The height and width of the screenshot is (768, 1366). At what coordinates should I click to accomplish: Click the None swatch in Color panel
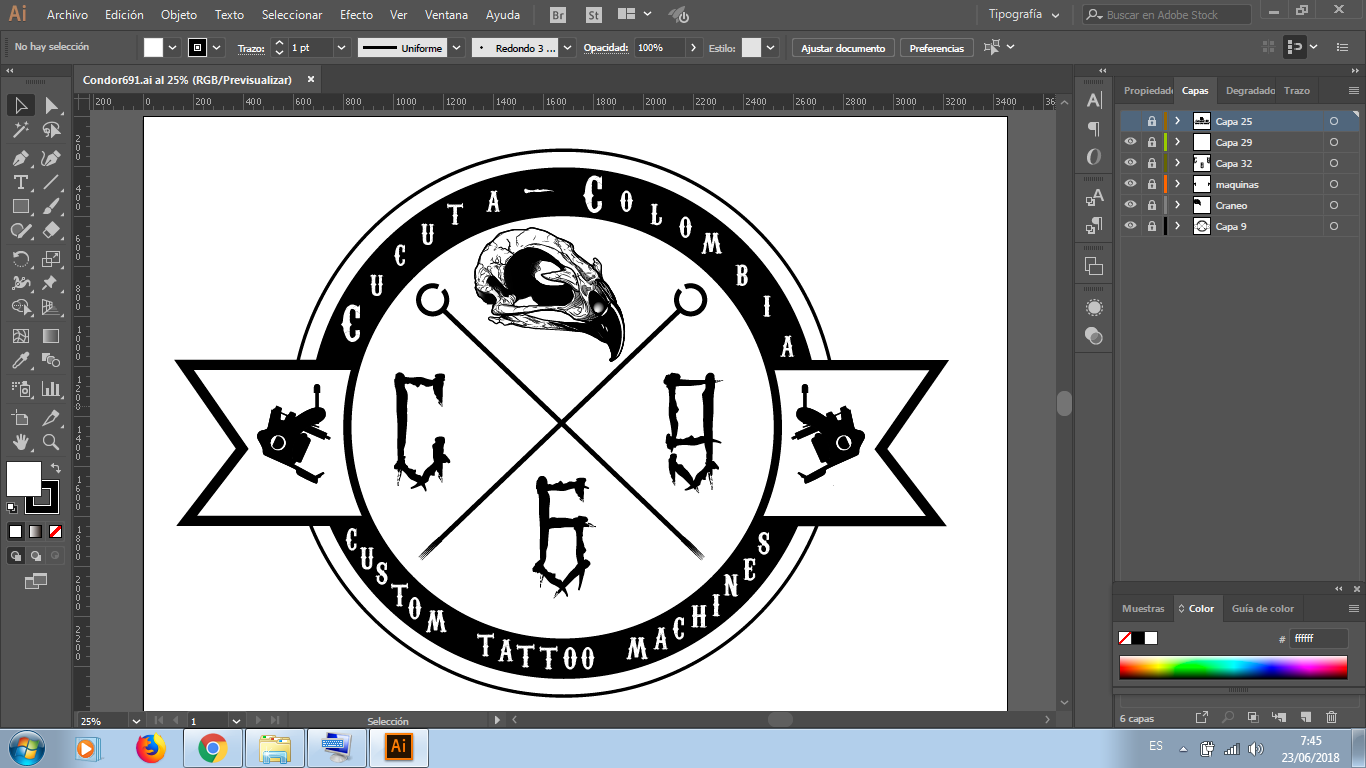pyautogui.click(x=1124, y=638)
